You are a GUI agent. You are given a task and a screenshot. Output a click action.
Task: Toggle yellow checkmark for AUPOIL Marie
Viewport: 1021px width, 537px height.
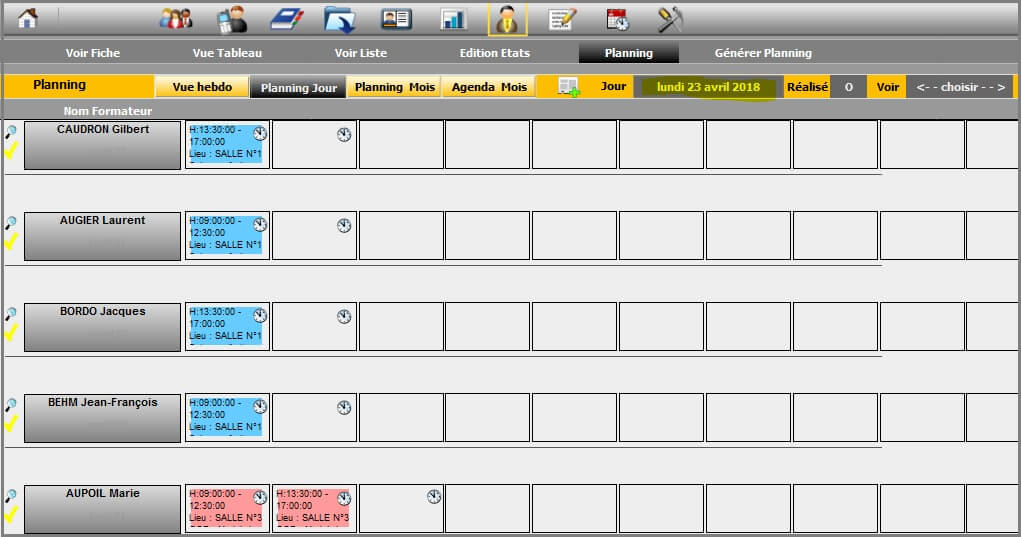pos(10,515)
